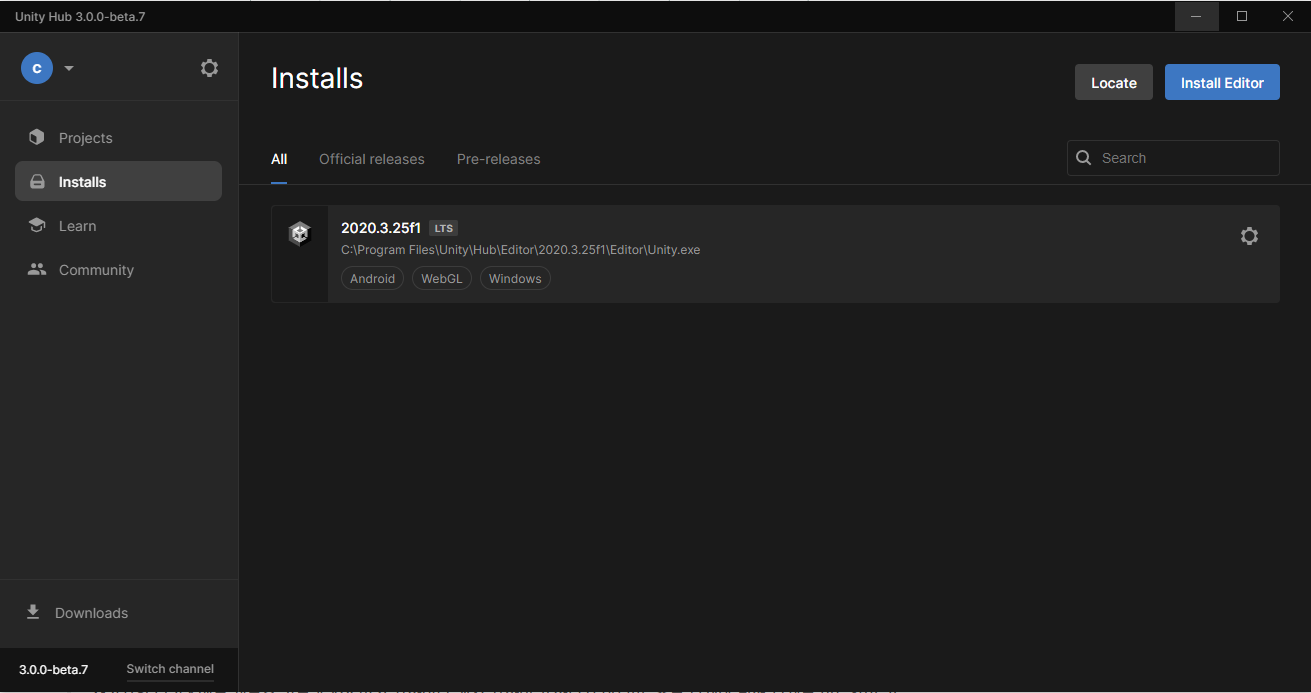
Task: Open the Community section
Action: 118,270
